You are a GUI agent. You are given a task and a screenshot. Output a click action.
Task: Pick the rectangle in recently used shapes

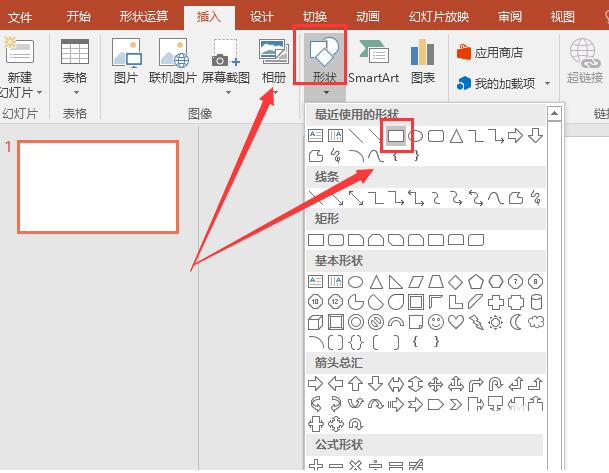396,136
